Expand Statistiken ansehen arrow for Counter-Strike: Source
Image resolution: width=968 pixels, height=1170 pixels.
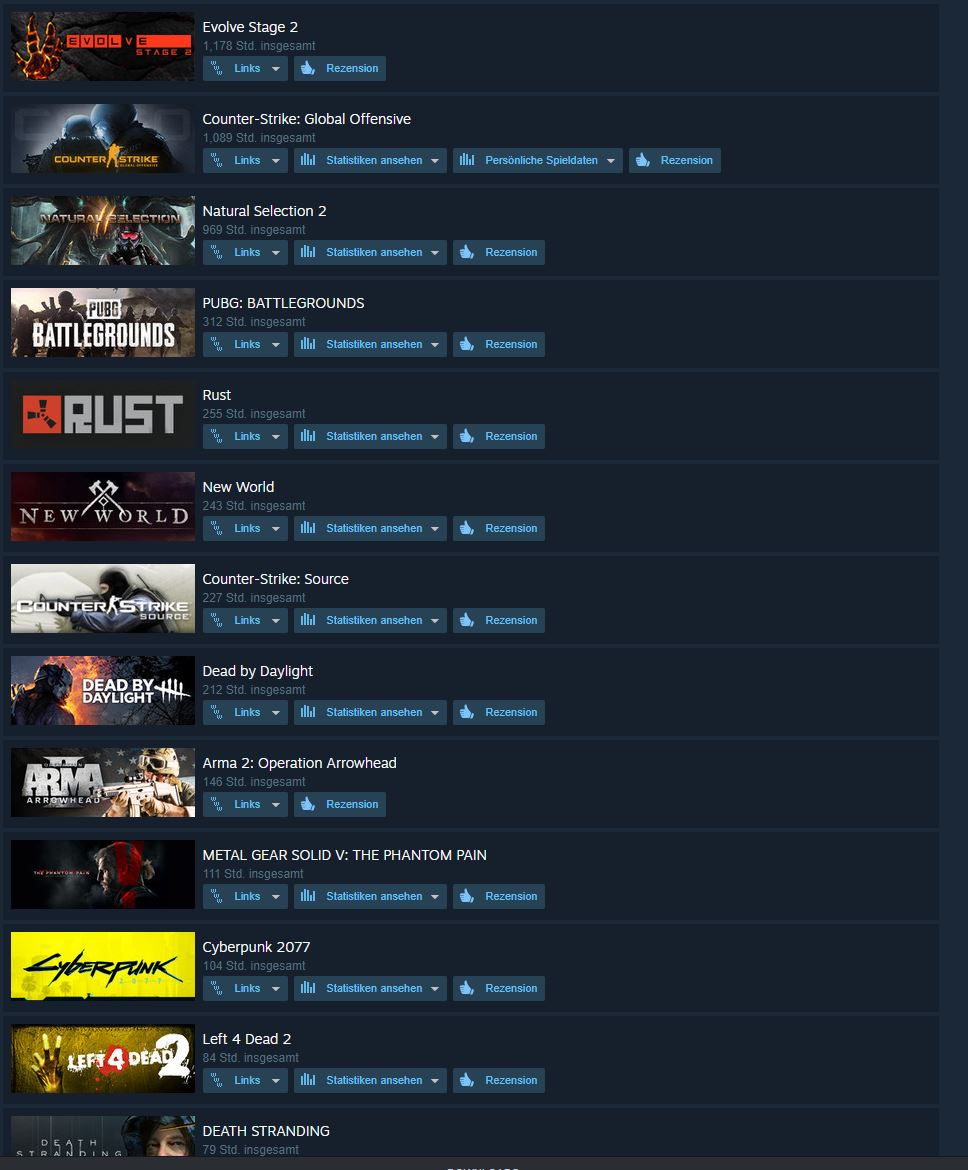pos(434,621)
